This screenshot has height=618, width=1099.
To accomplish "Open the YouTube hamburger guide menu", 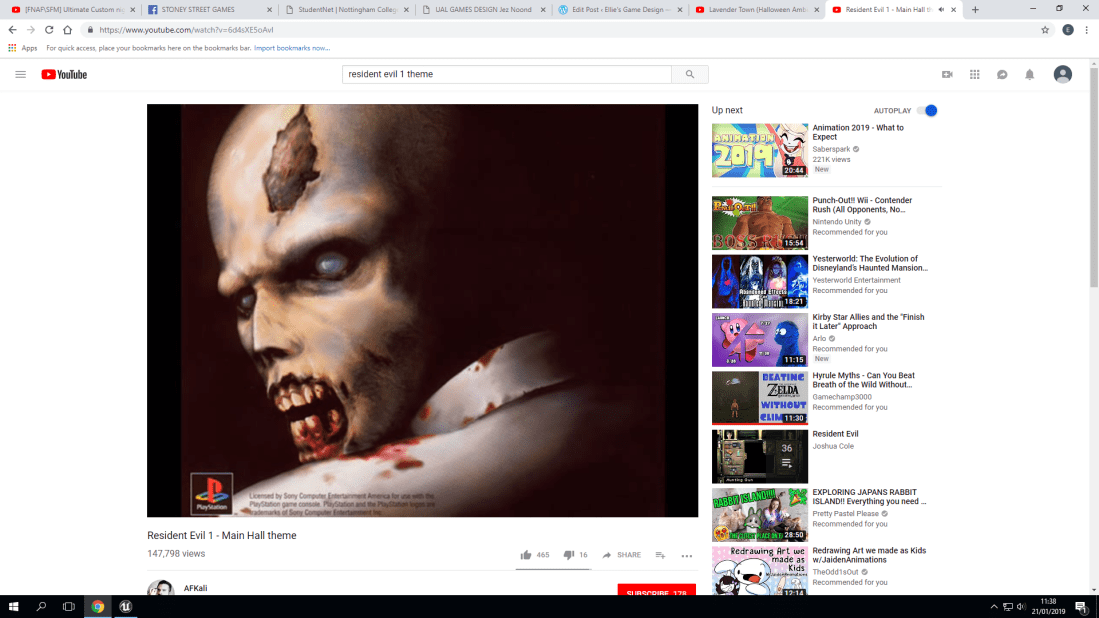I will pos(20,75).
